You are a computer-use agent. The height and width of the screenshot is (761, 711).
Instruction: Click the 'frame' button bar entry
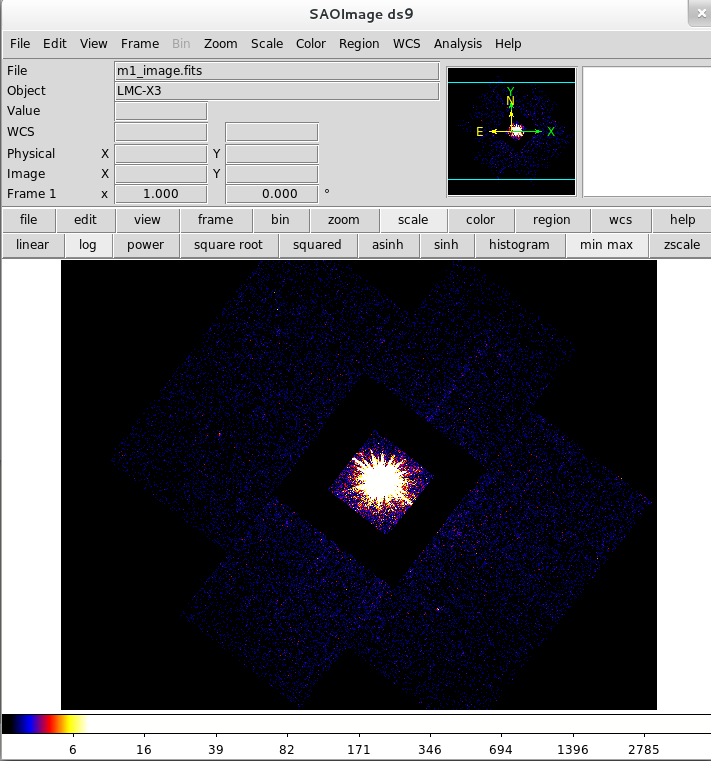(x=215, y=220)
